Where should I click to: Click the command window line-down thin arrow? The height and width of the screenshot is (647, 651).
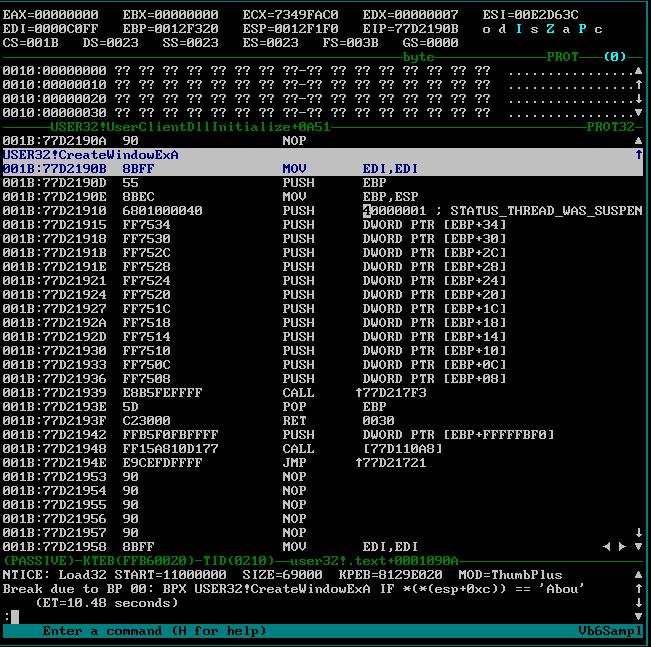coord(639,603)
